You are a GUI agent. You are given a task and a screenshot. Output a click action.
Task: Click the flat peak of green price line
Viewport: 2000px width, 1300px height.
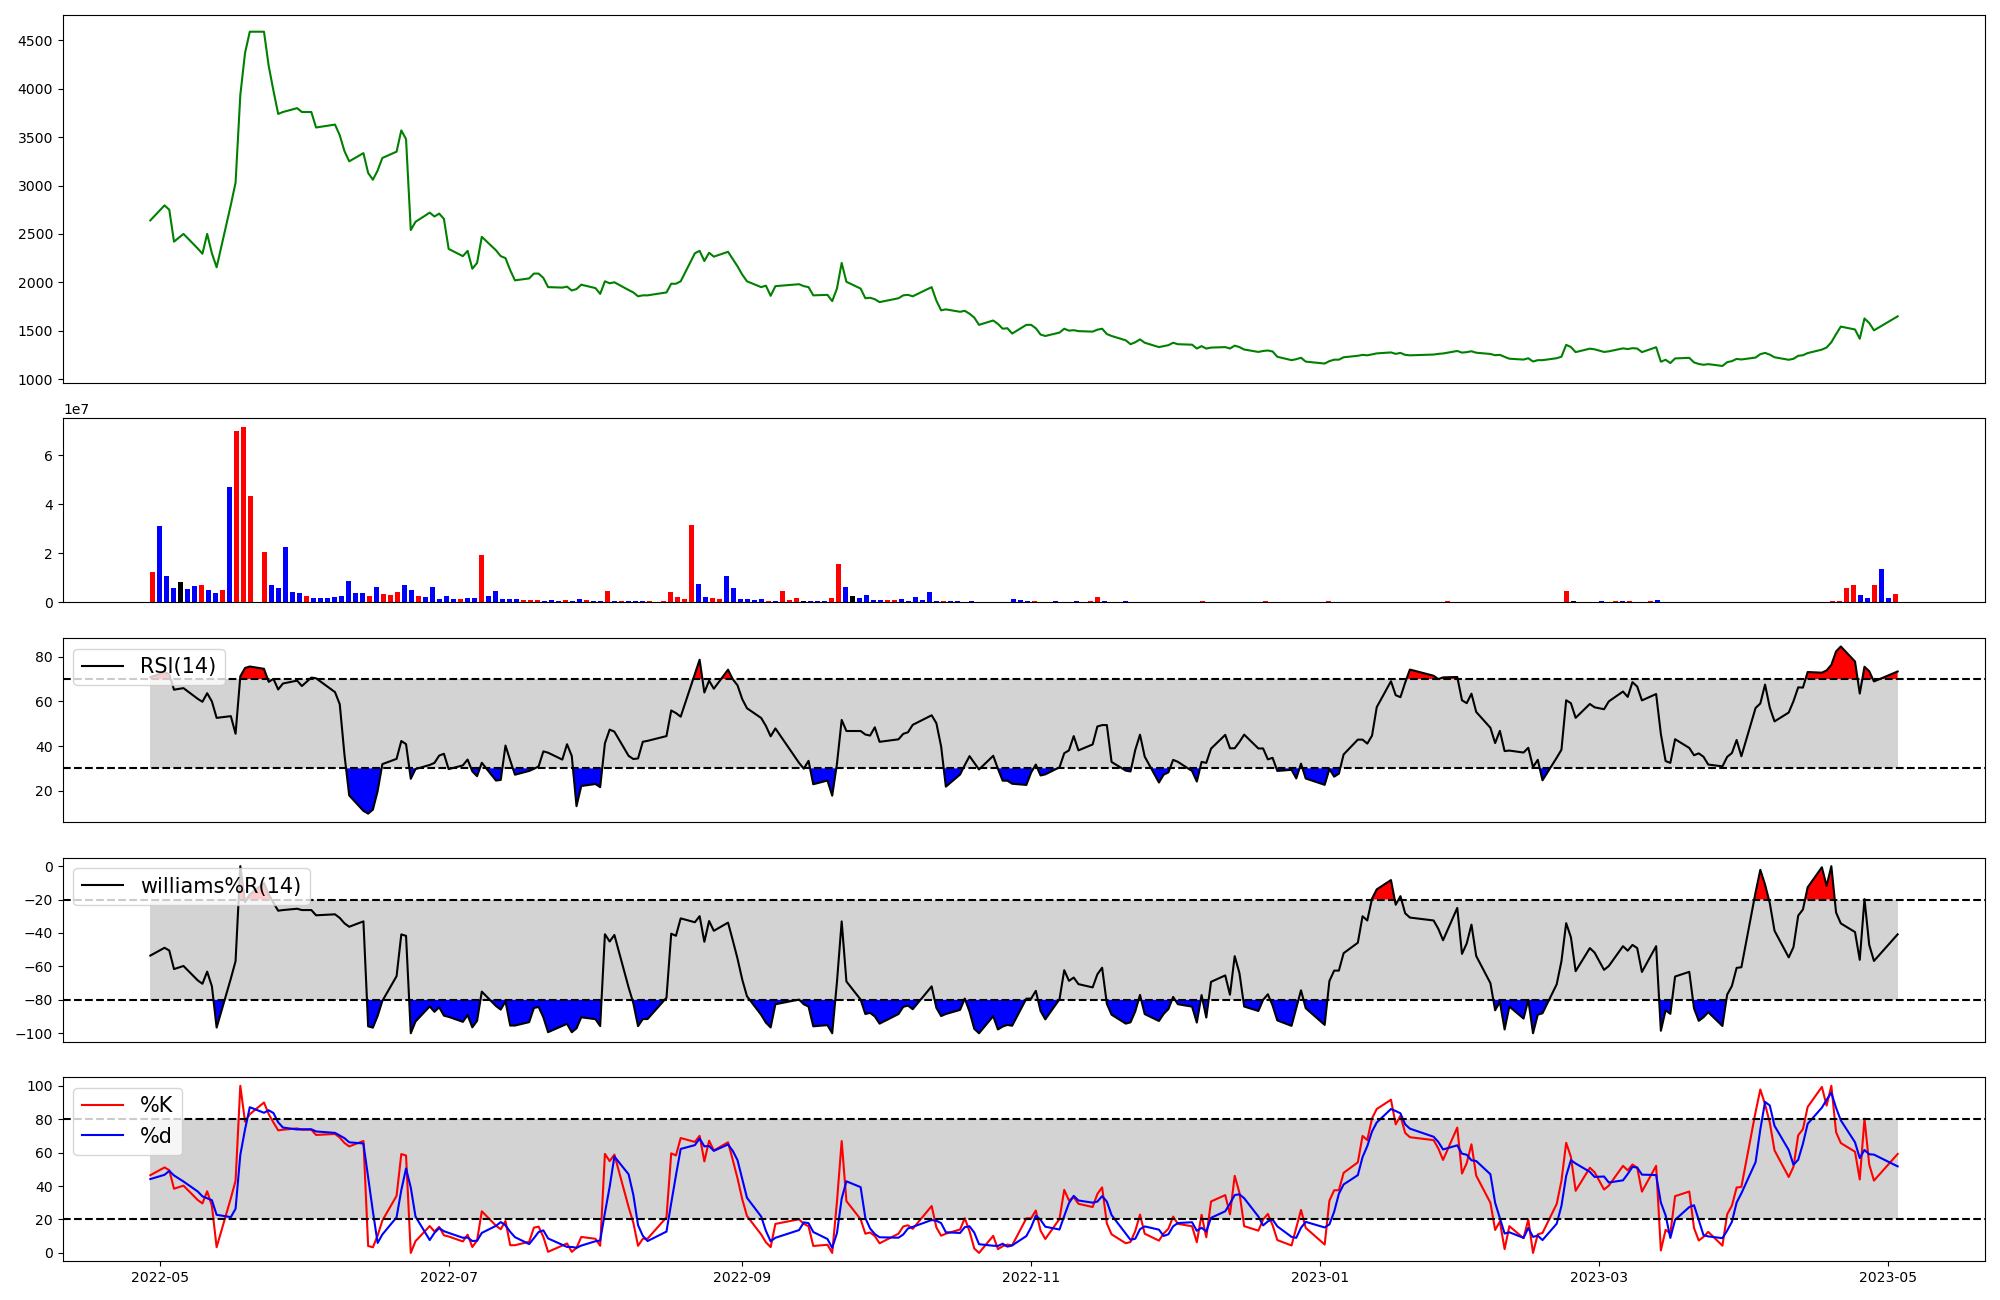[x=256, y=32]
